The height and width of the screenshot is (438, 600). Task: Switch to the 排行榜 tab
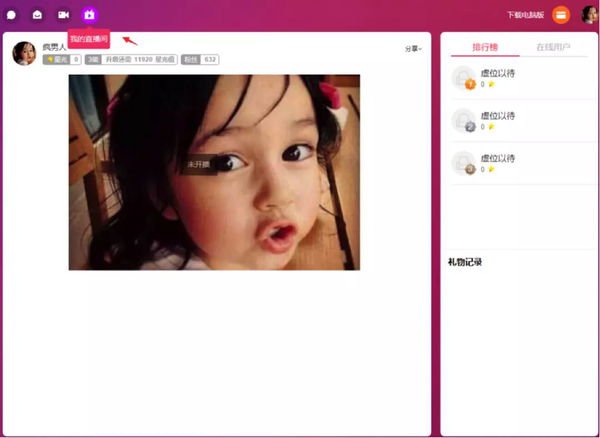[x=485, y=47]
